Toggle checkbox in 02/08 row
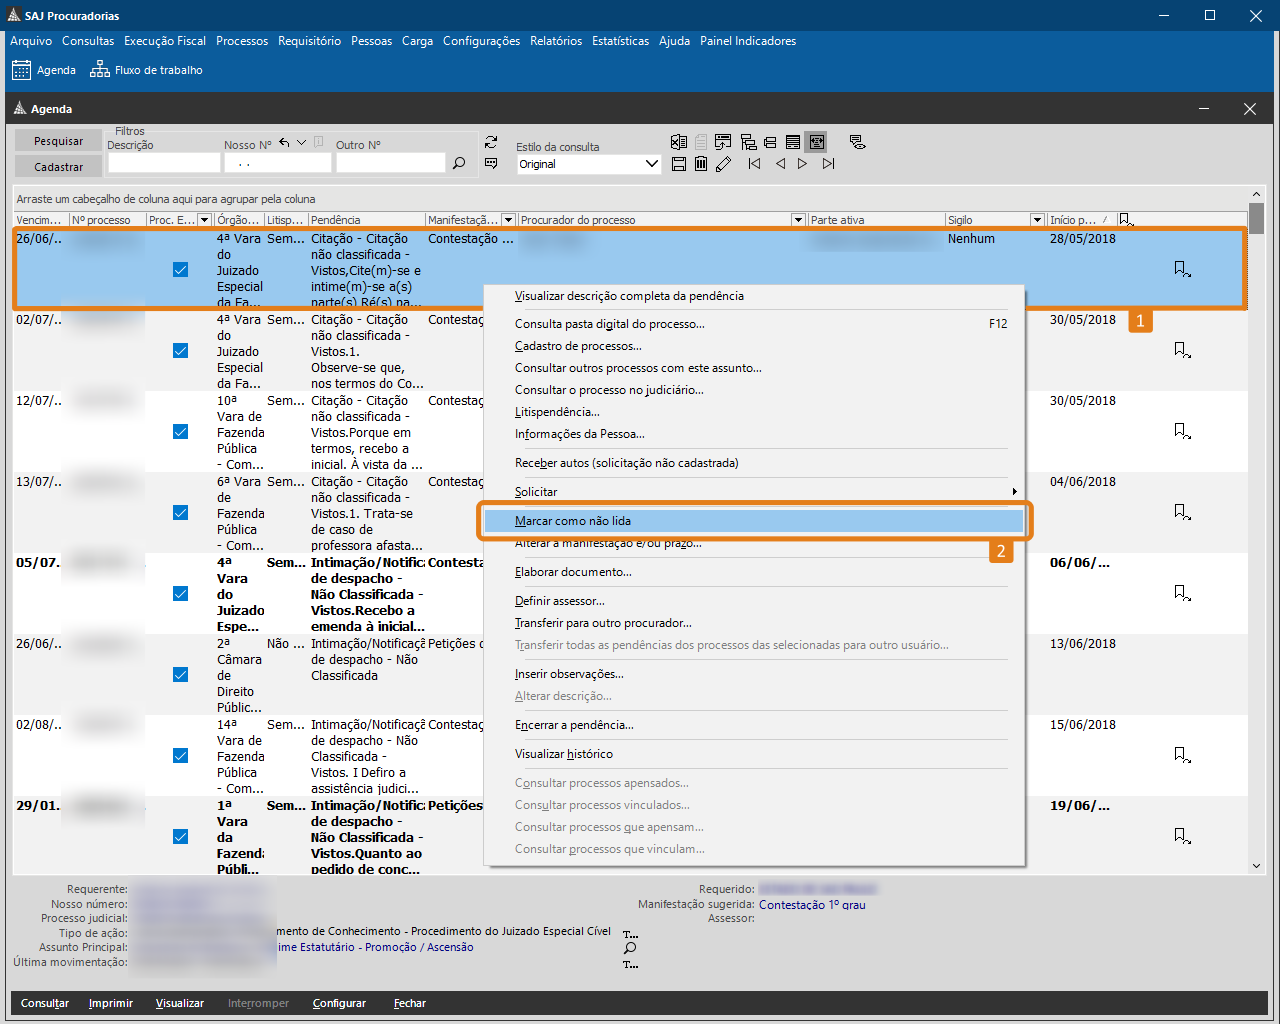The width and height of the screenshot is (1280, 1024). coord(180,756)
